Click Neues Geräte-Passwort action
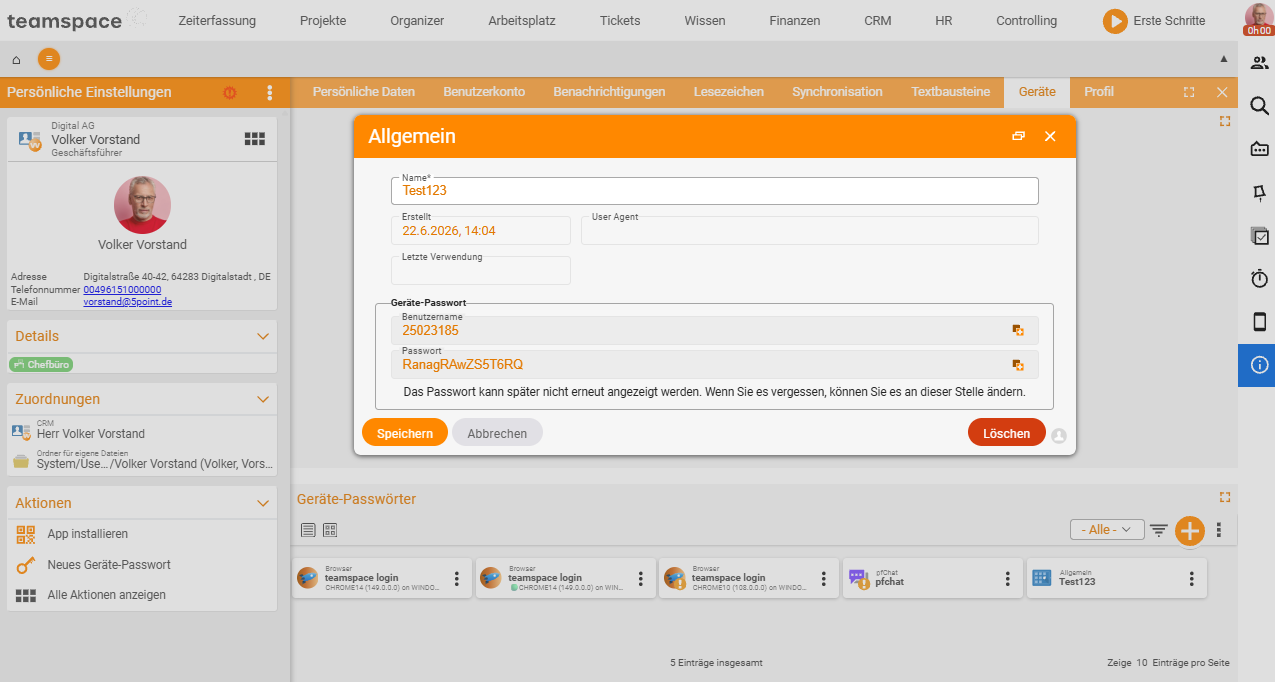Screen dimensions: 1275x682 pos(109,565)
